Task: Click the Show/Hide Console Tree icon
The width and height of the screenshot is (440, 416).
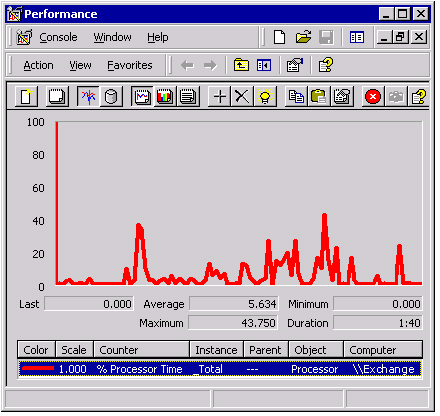Action: (x=264, y=65)
